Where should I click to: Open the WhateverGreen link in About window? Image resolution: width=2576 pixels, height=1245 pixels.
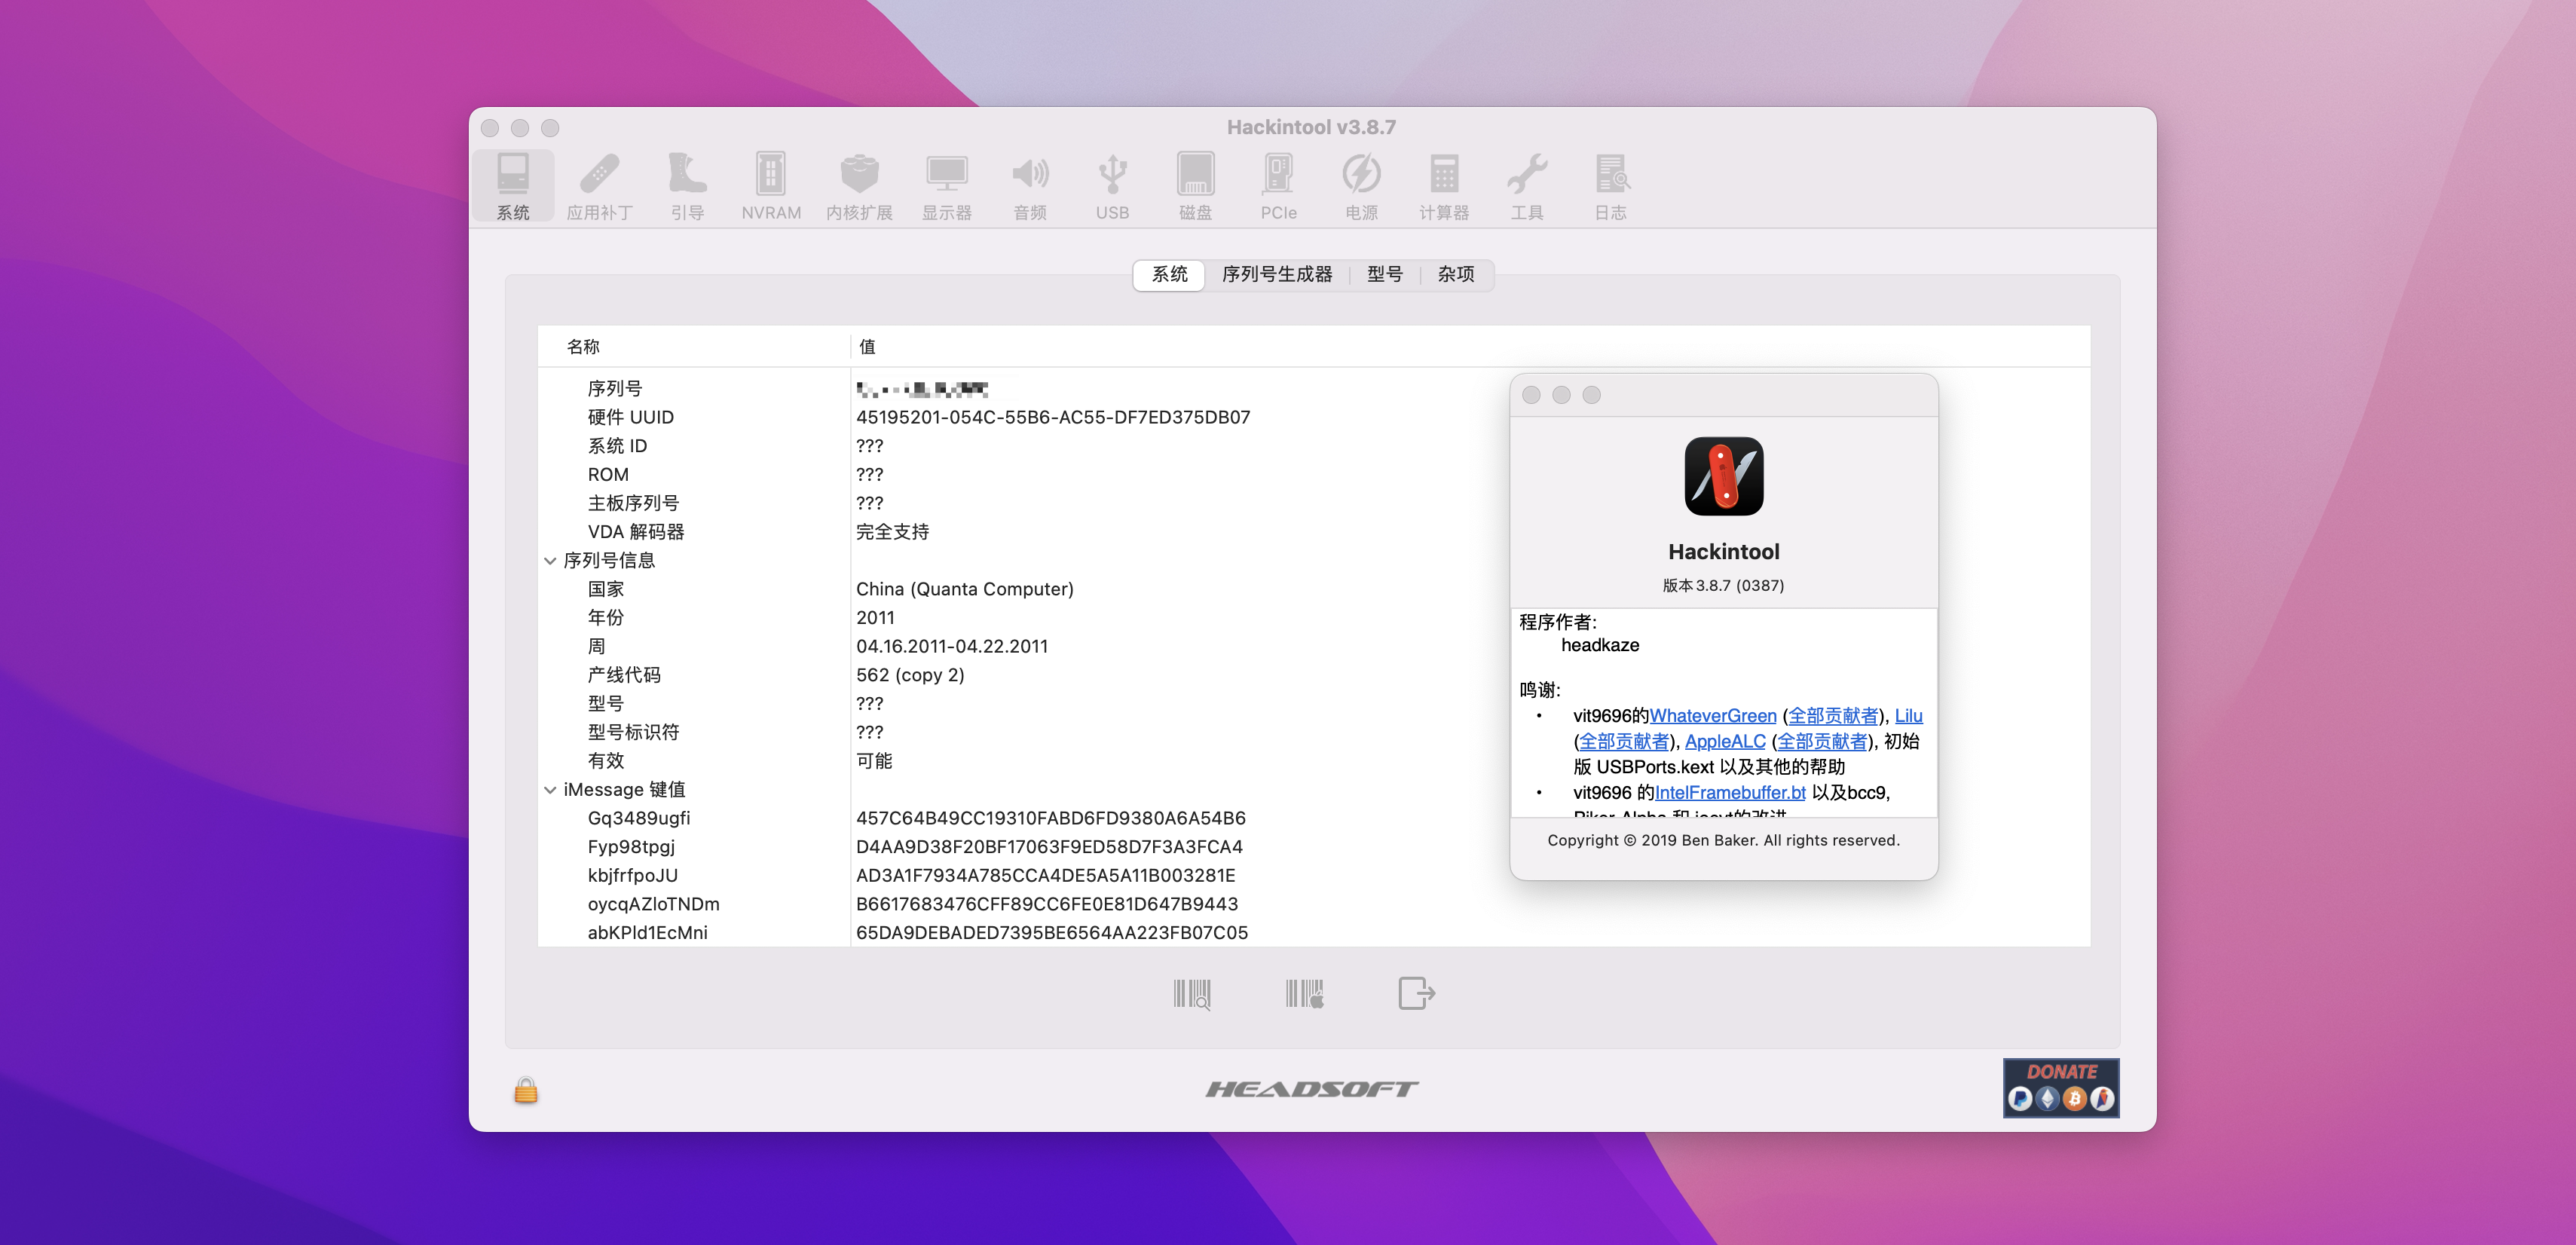[x=1713, y=716]
